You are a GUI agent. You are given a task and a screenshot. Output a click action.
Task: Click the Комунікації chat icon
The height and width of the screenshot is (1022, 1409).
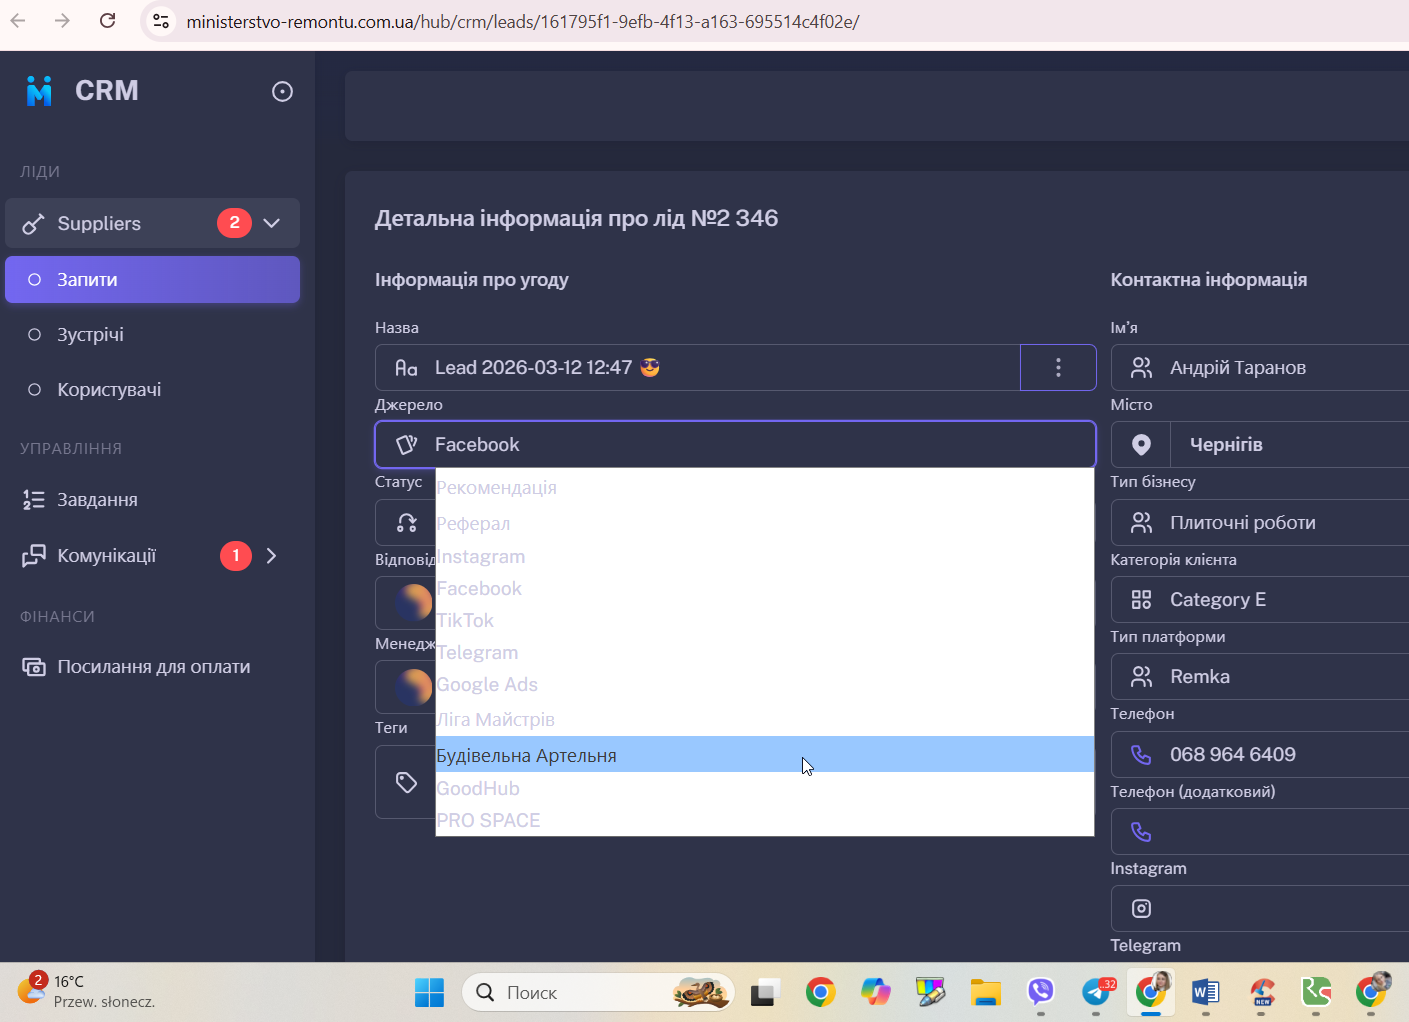coord(34,555)
